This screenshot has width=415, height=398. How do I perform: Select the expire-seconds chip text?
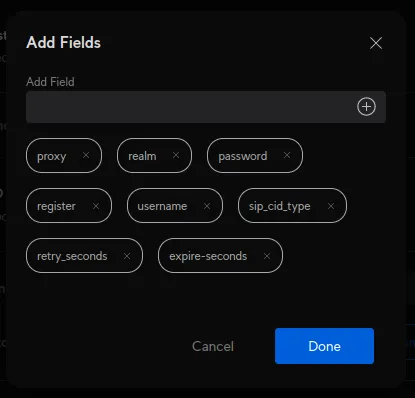coord(208,256)
